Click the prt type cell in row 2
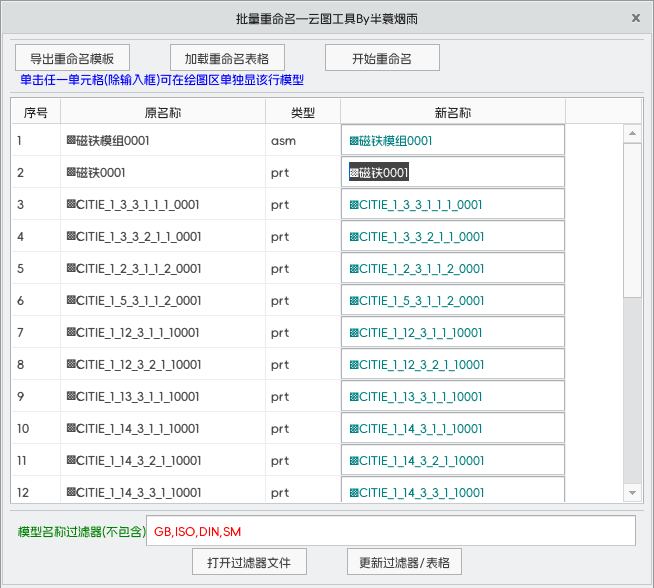The height and width of the screenshot is (588, 654). [303, 172]
